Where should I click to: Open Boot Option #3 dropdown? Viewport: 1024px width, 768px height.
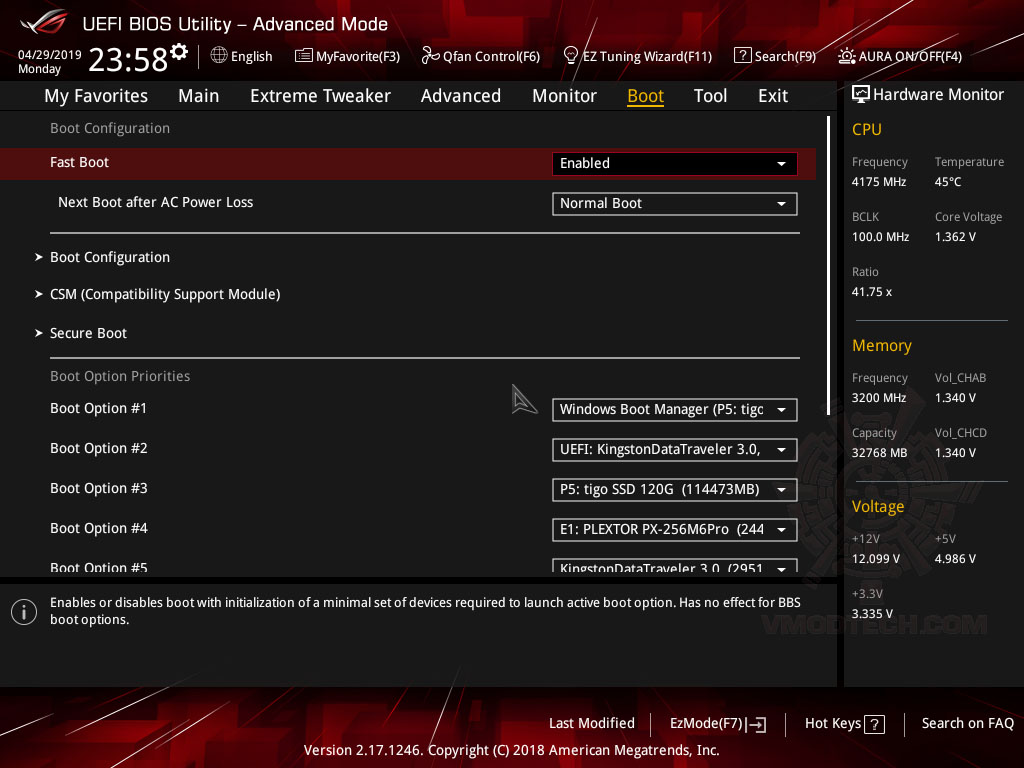tap(675, 490)
